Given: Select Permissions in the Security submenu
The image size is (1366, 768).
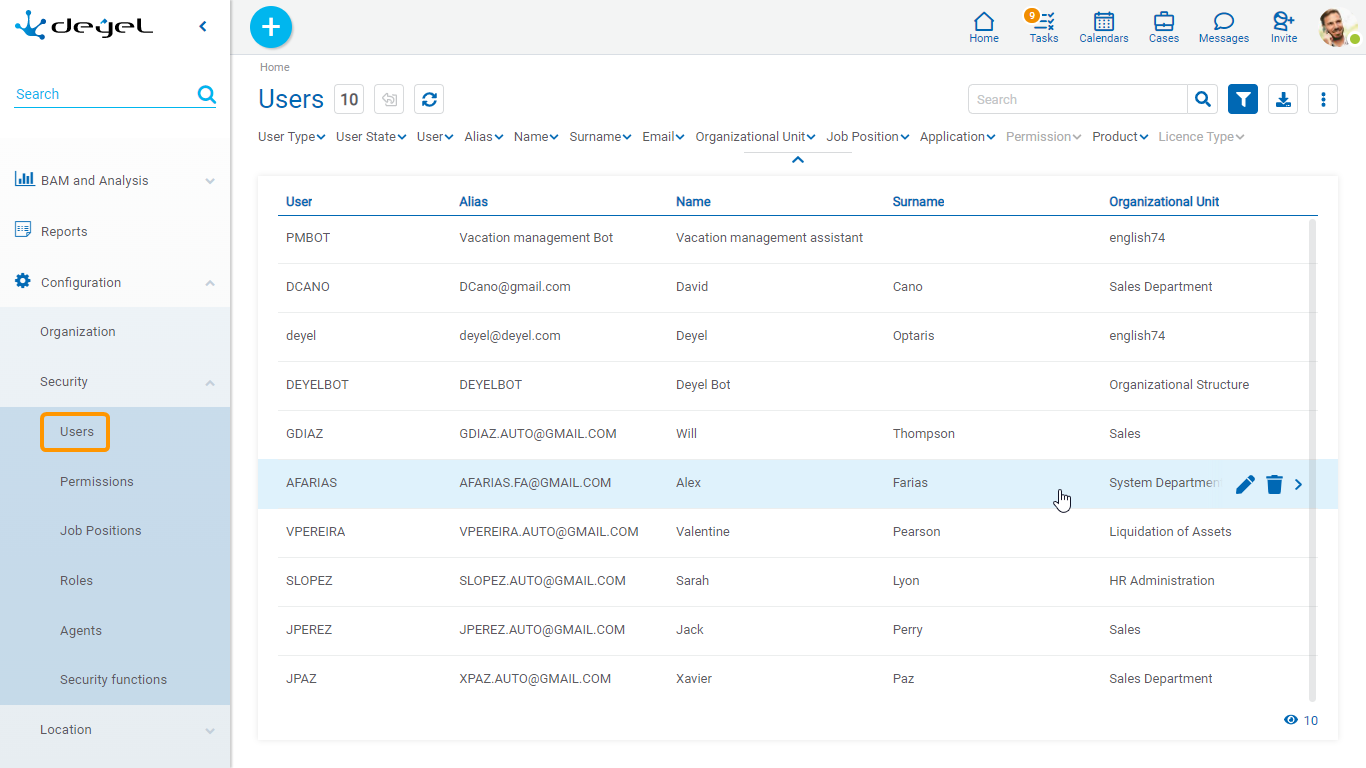Looking at the screenshot, I should click(96, 482).
